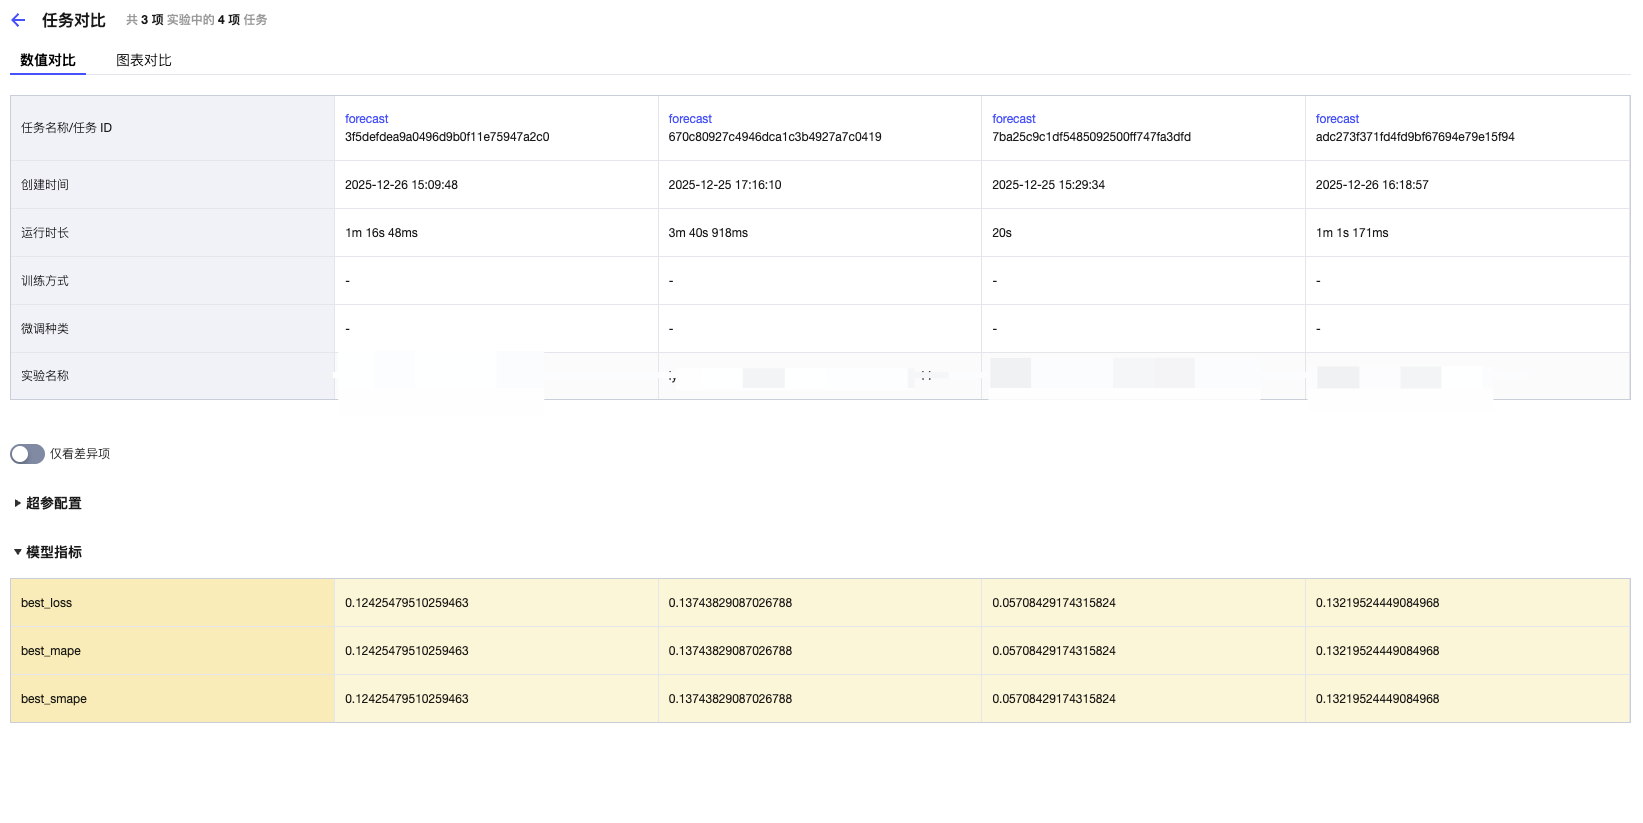Toggle the 仅看差异项 switch
1643x823 pixels.
coord(27,454)
